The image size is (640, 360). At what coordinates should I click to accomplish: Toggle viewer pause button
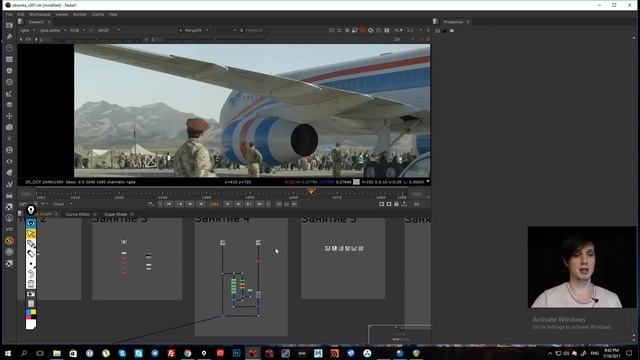click(386, 30)
